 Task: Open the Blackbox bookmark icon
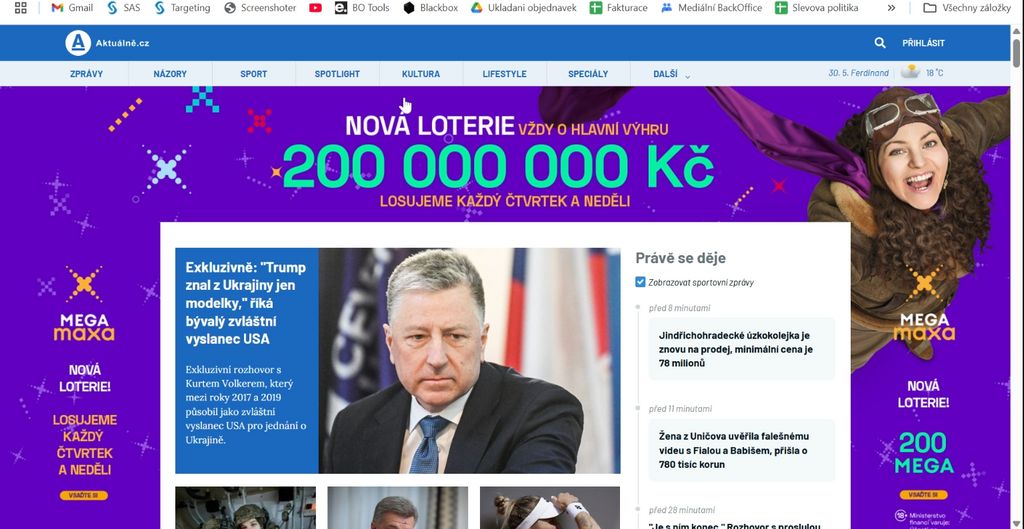click(x=409, y=8)
